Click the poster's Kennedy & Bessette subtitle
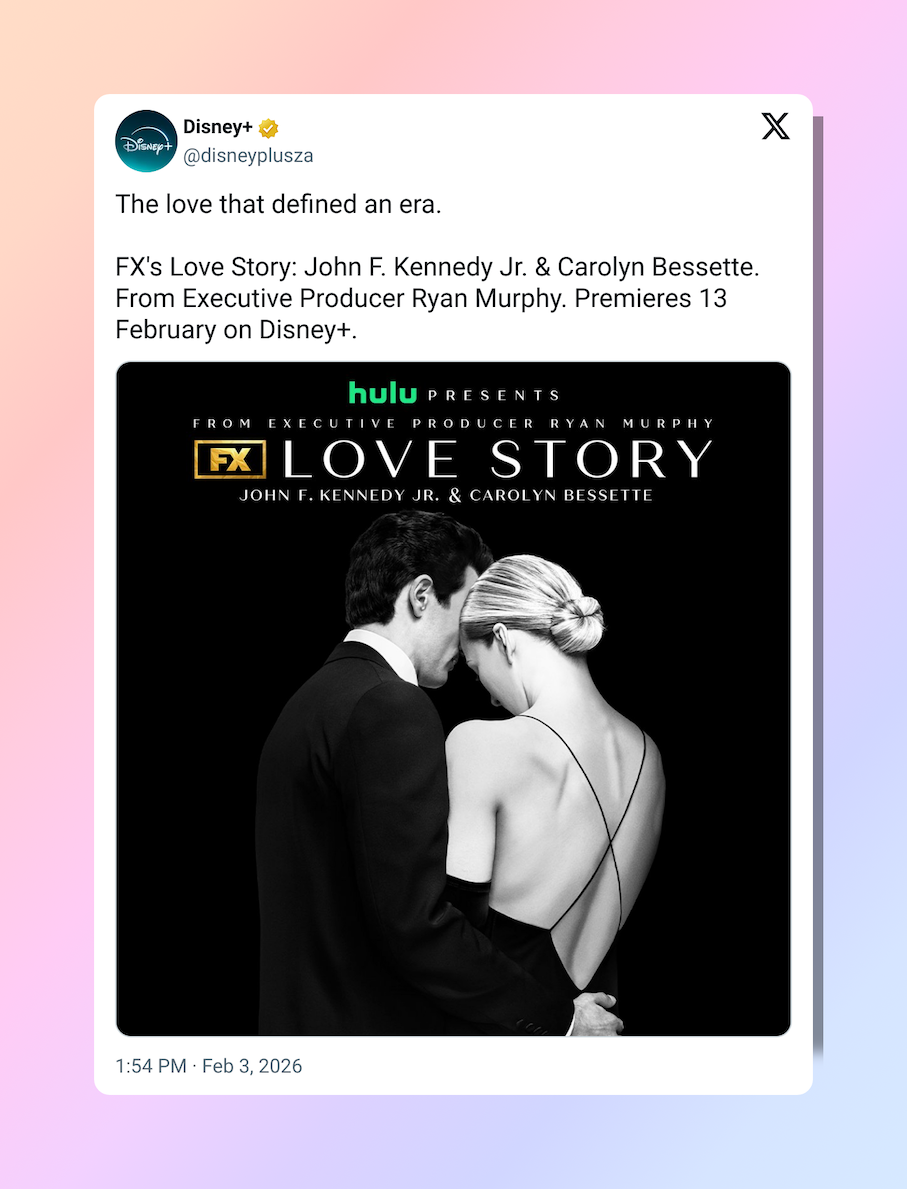 pyautogui.click(x=446, y=495)
